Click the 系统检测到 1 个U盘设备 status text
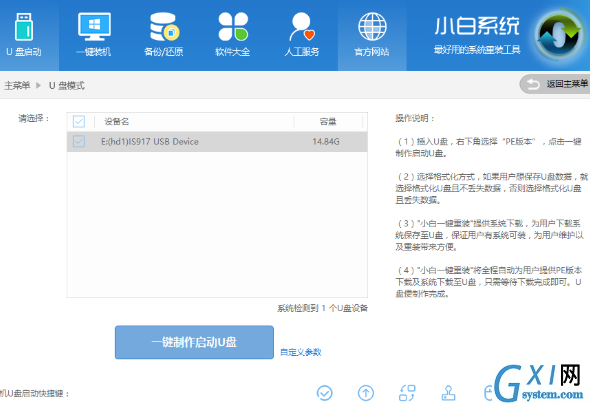This screenshot has width=590, height=403. [322, 308]
